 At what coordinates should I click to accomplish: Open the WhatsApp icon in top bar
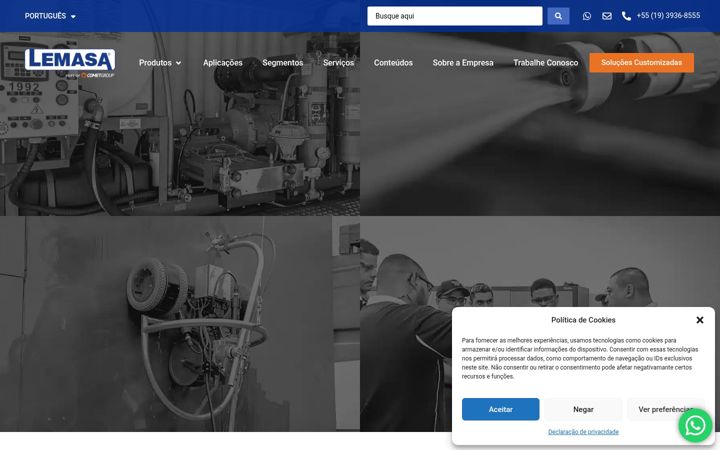coord(586,16)
